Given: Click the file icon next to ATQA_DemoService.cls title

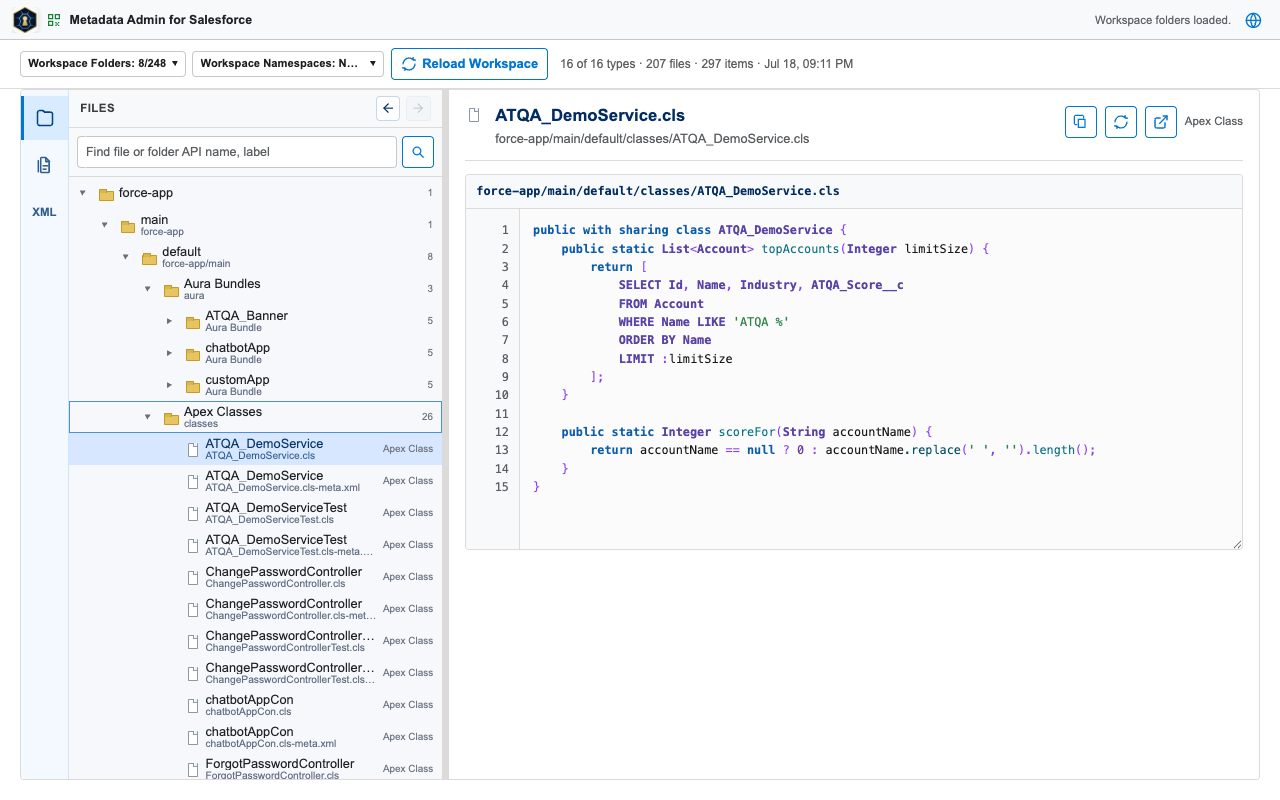Looking at the screenshot, I should [475, 116].
